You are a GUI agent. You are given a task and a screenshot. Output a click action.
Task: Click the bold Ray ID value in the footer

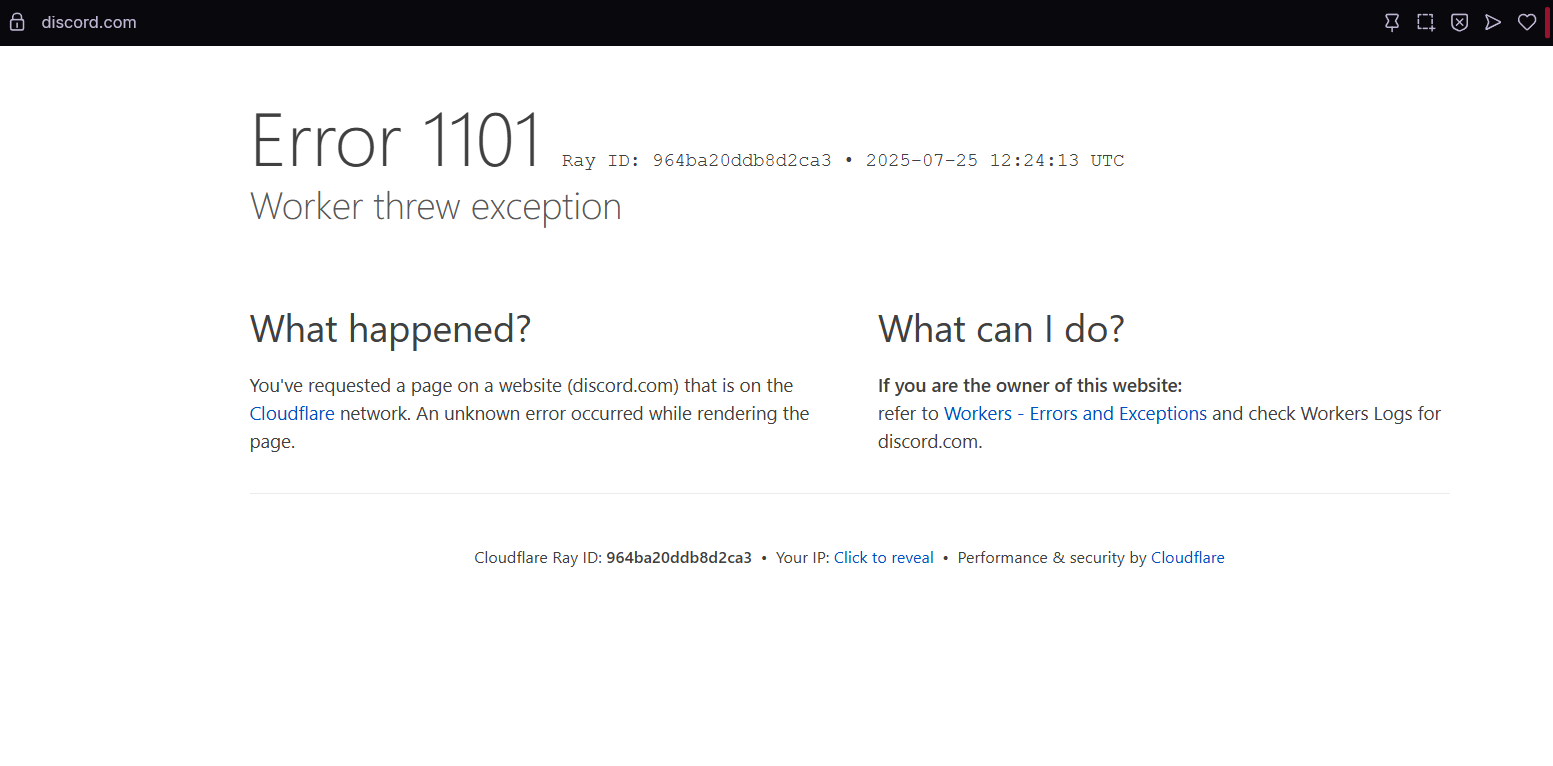pyautogui.click(x=679, y=558)
